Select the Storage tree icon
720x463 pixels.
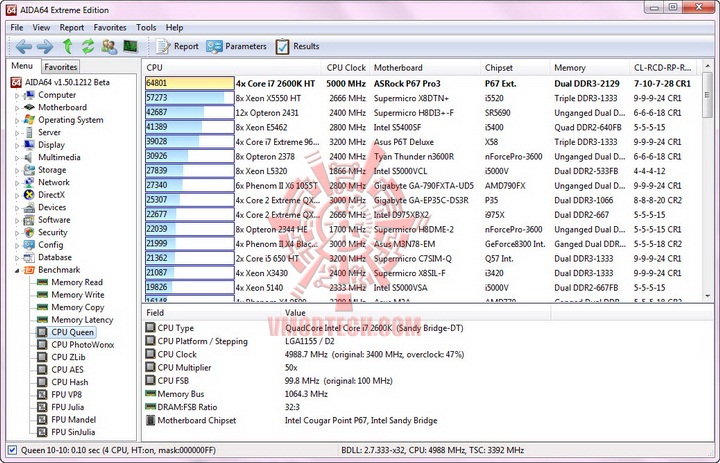29,170
